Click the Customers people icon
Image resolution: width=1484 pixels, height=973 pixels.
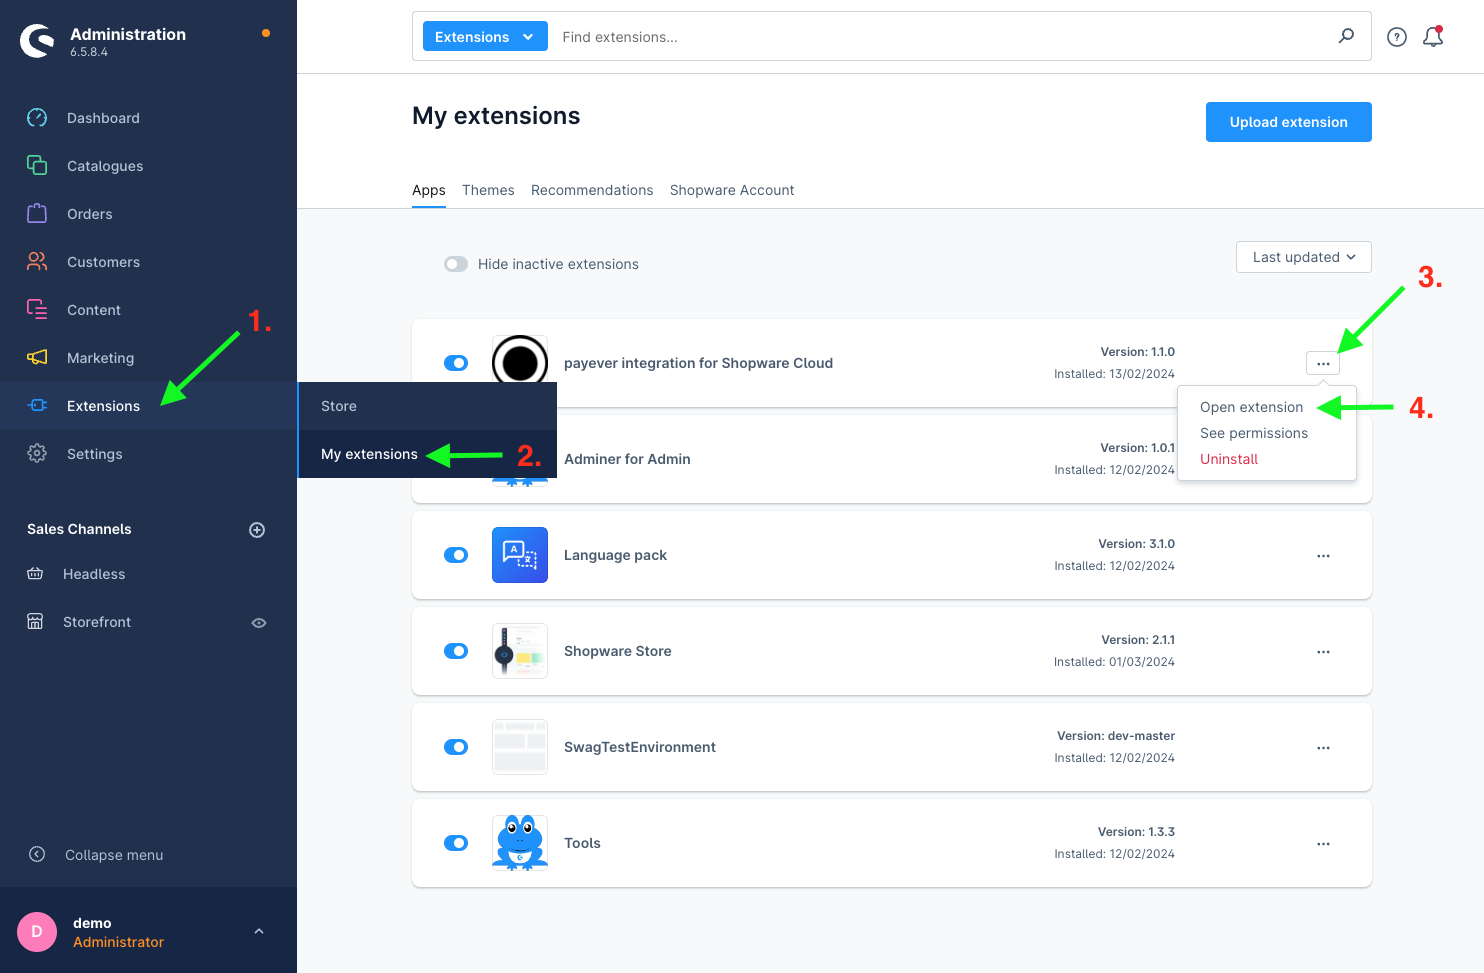(x=37, y=262)
